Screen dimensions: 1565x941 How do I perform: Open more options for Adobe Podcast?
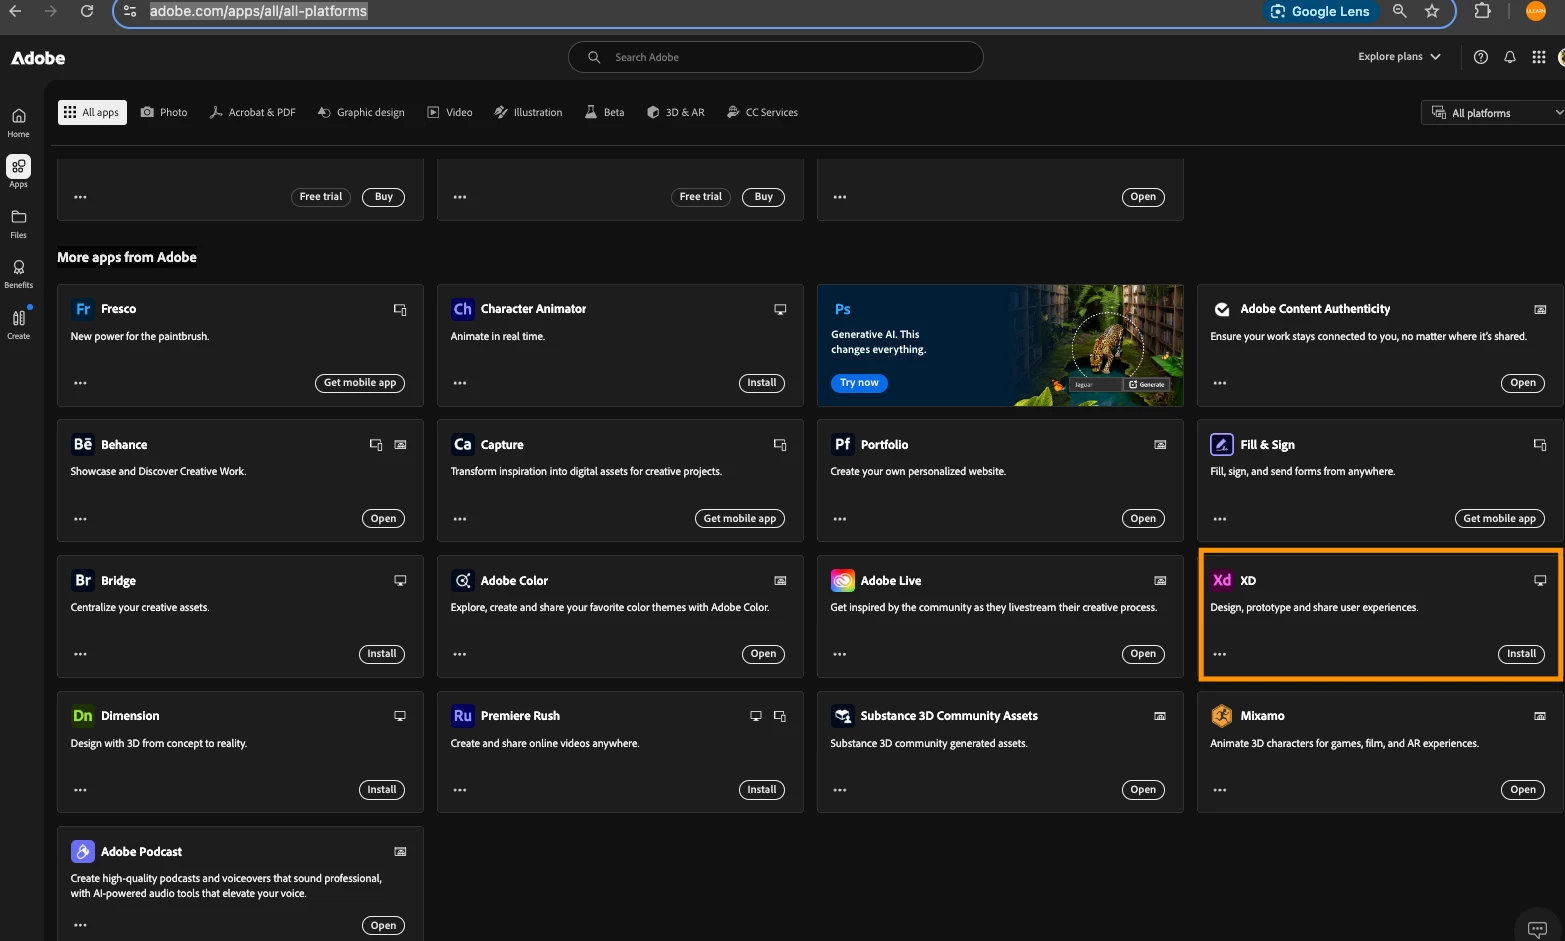(x=80, y=926)
